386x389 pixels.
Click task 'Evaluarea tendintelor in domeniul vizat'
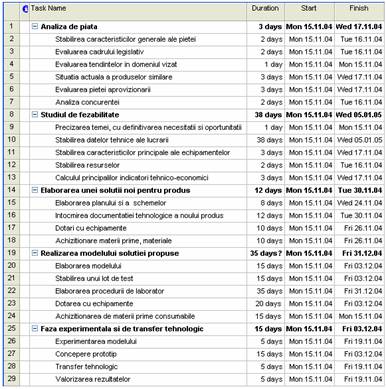coord(116,64)
